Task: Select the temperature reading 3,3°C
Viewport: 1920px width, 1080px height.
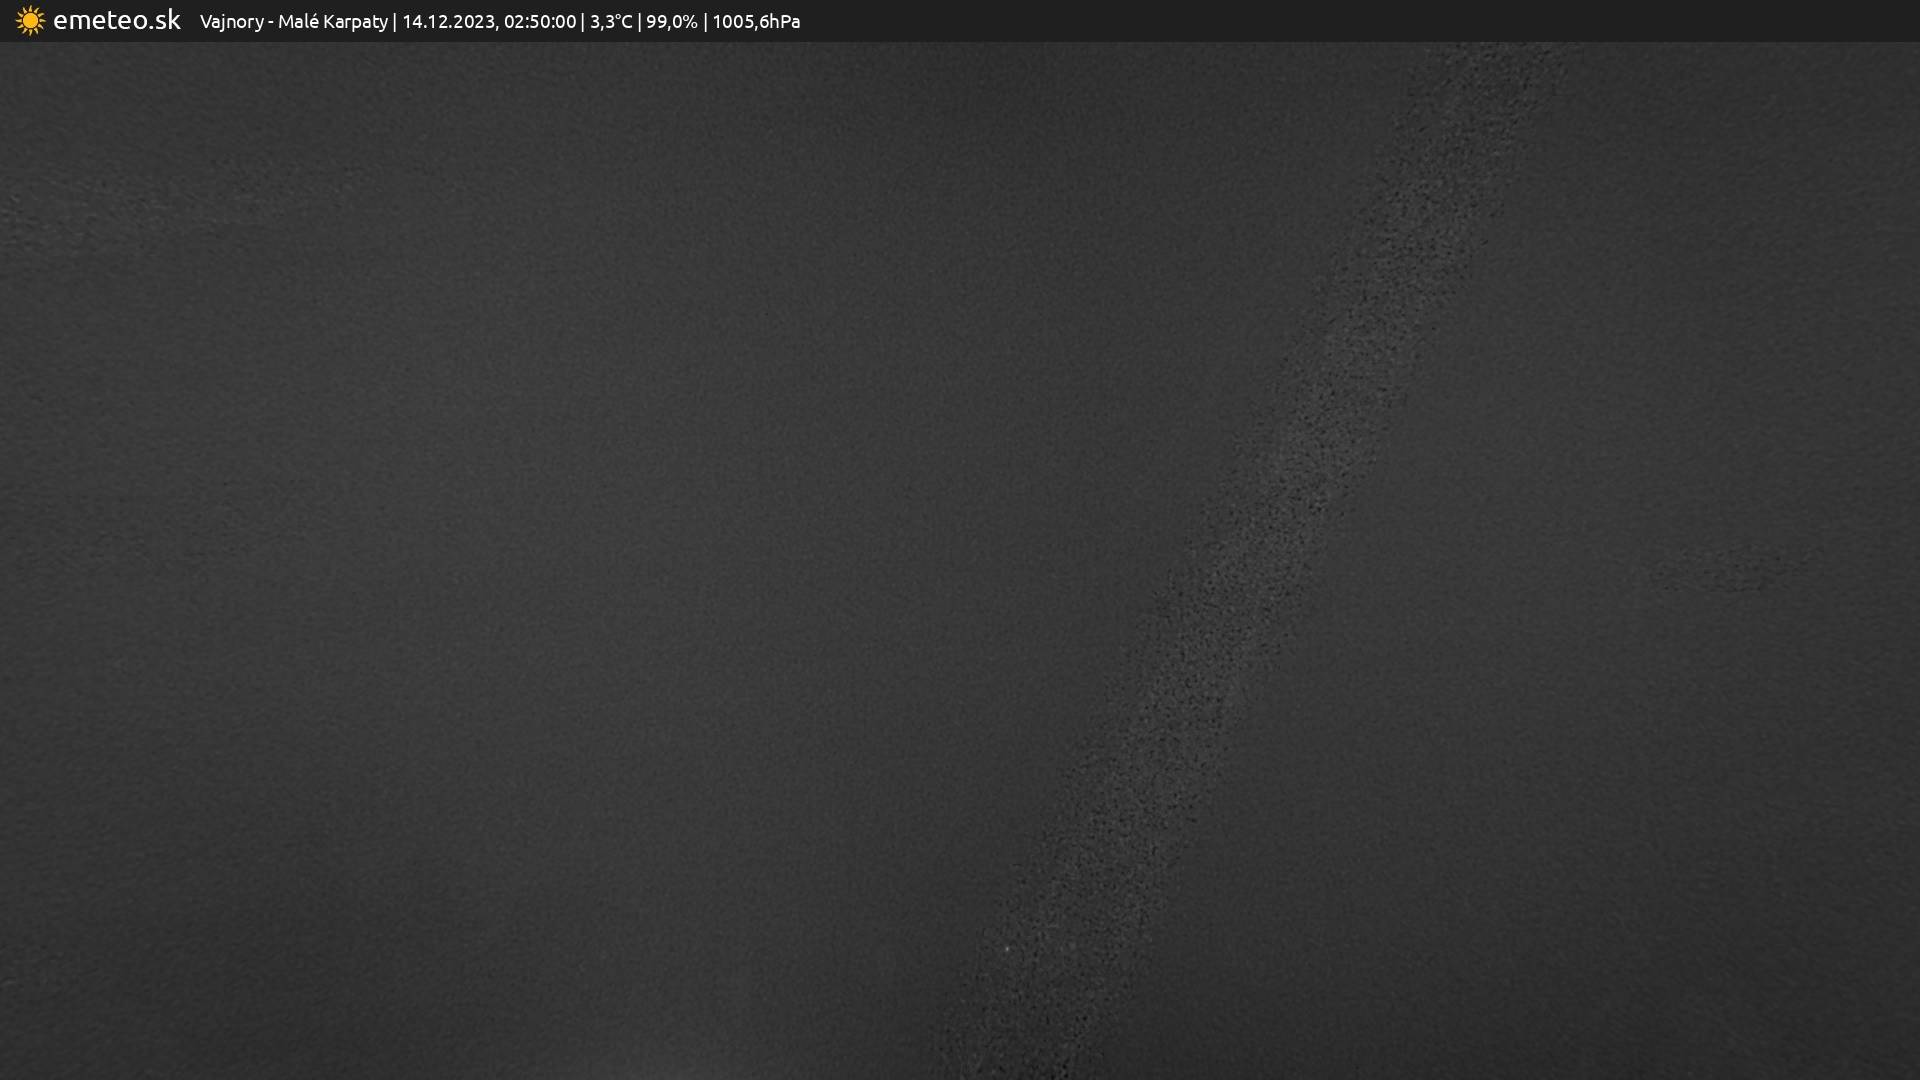Action: [x=611, y=22]
